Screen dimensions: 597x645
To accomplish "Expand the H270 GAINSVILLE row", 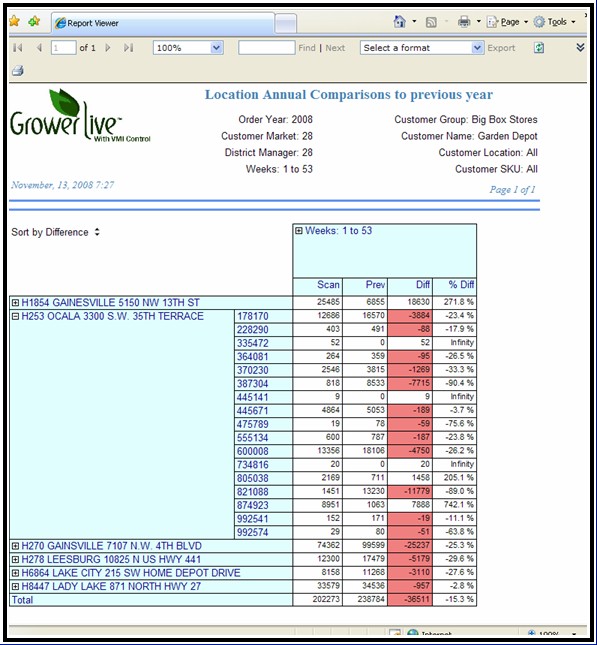I will click(15, 546).
